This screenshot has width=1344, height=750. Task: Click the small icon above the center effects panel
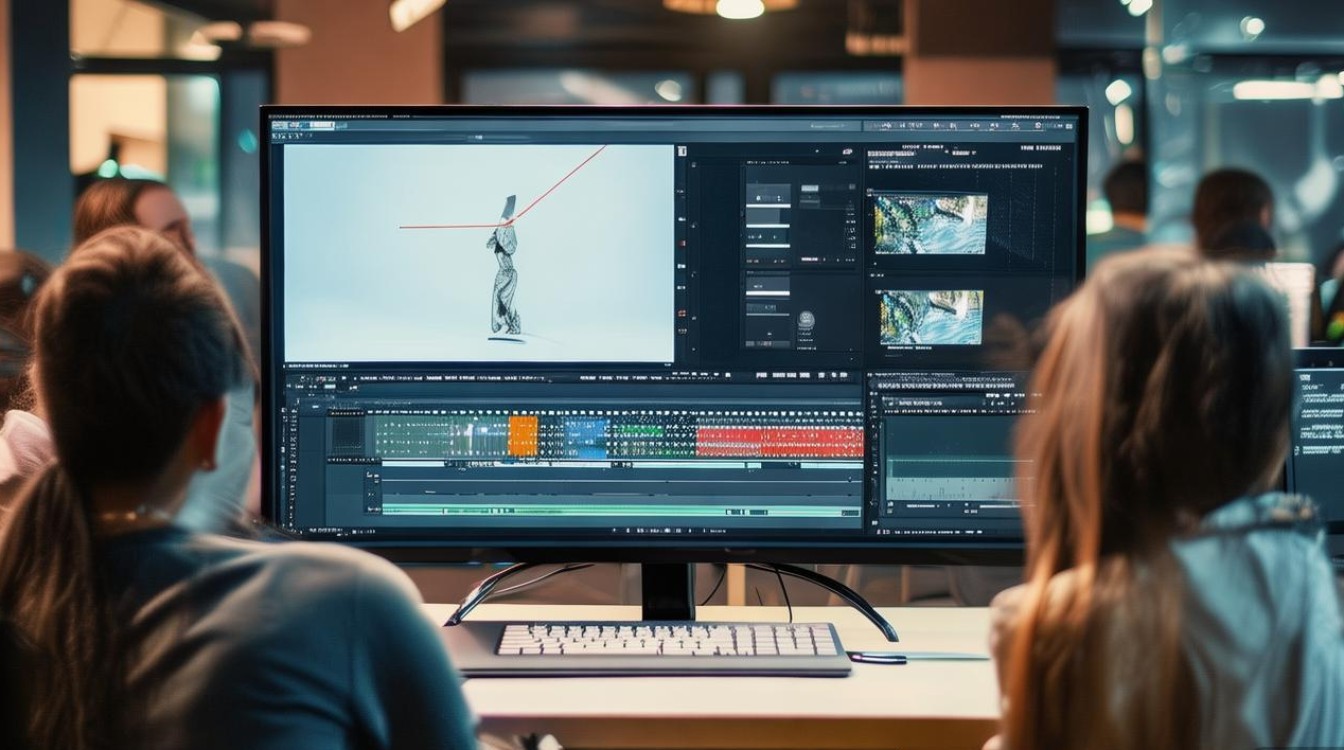coord(847,151)
